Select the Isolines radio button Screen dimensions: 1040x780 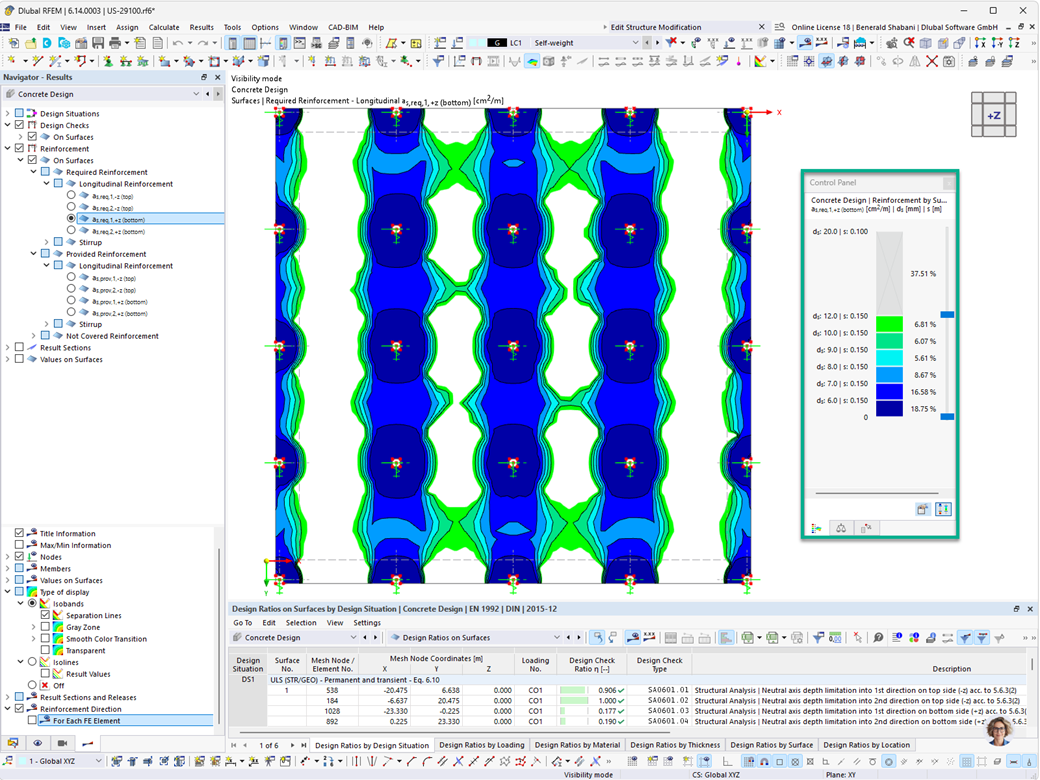tap(32, 662)
